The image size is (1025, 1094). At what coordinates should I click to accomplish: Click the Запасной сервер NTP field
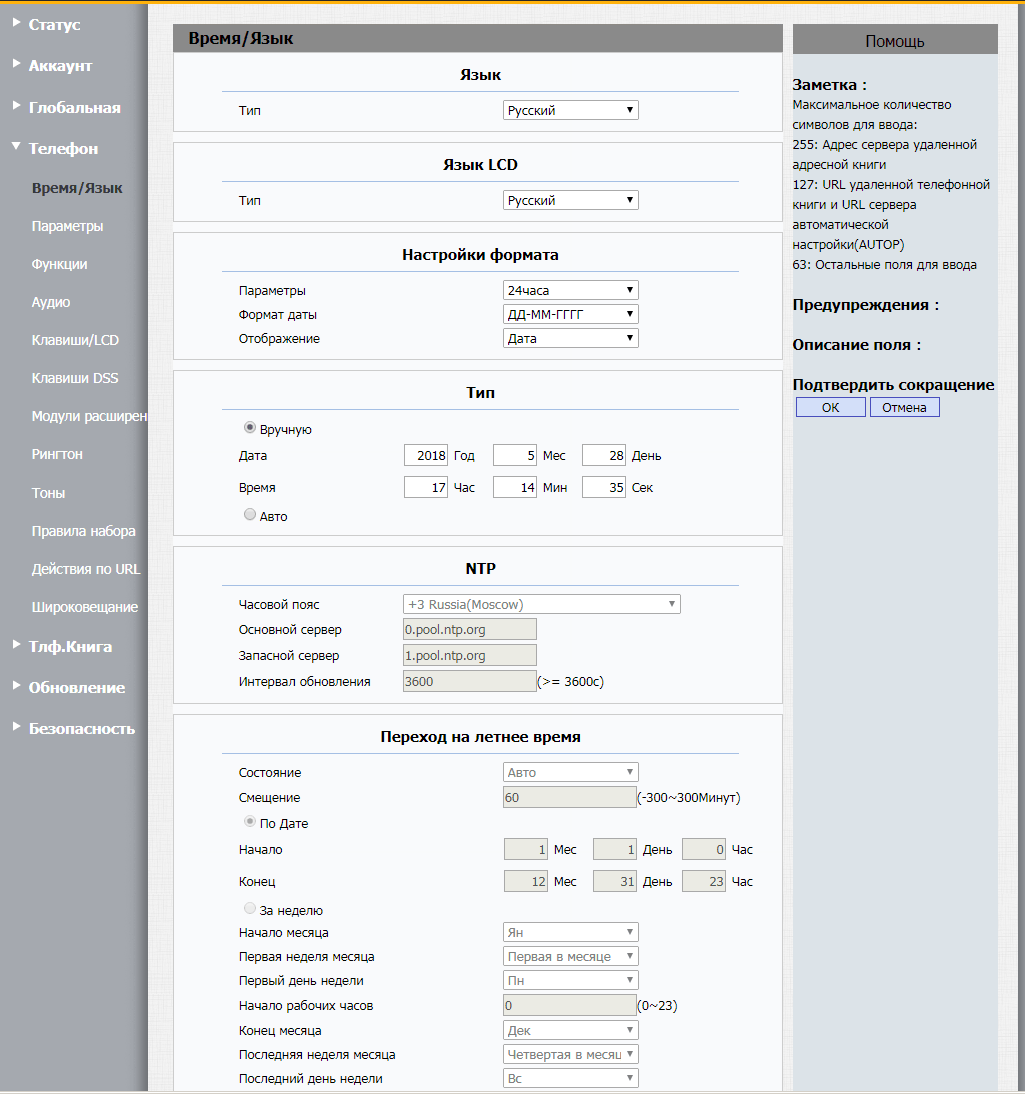coord(470,655)
